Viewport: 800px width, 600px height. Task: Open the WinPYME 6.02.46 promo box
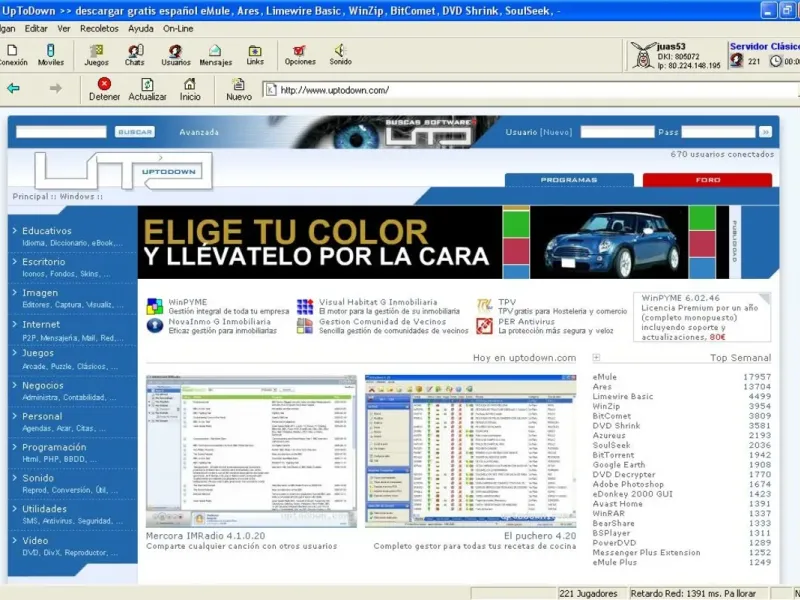point(702,317)
